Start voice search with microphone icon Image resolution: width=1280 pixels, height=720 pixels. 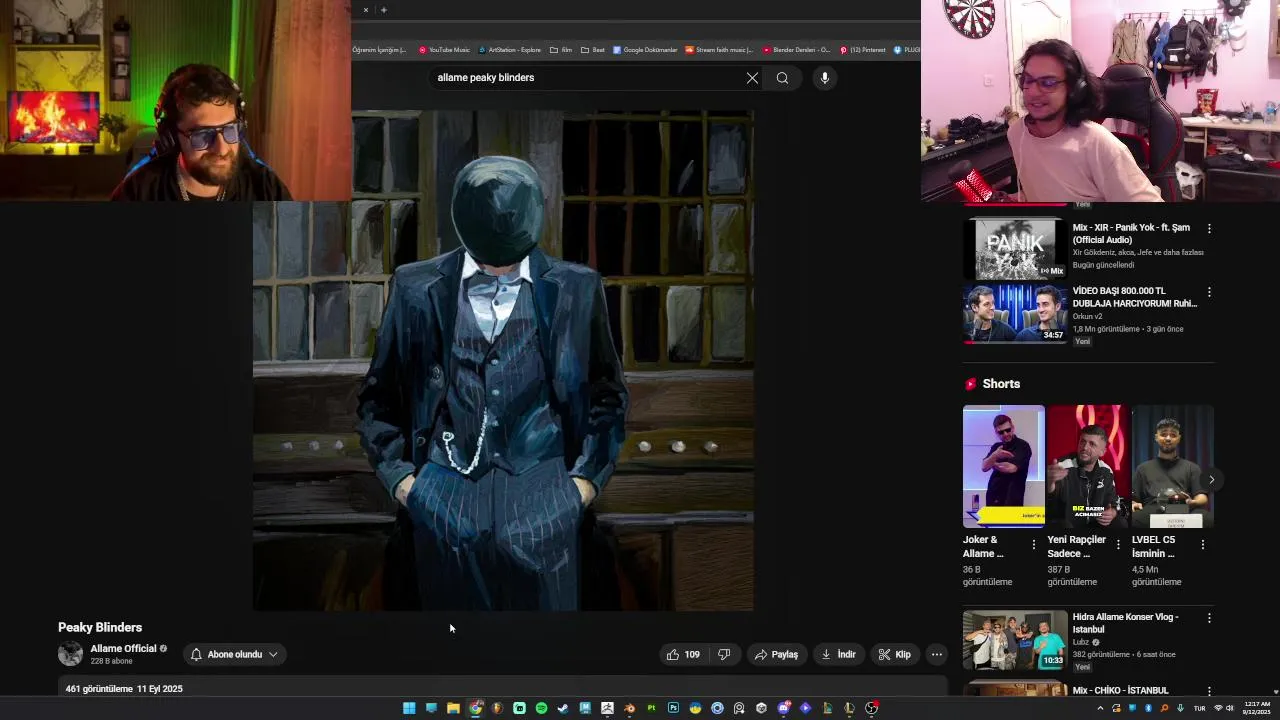tap(824, 78)
